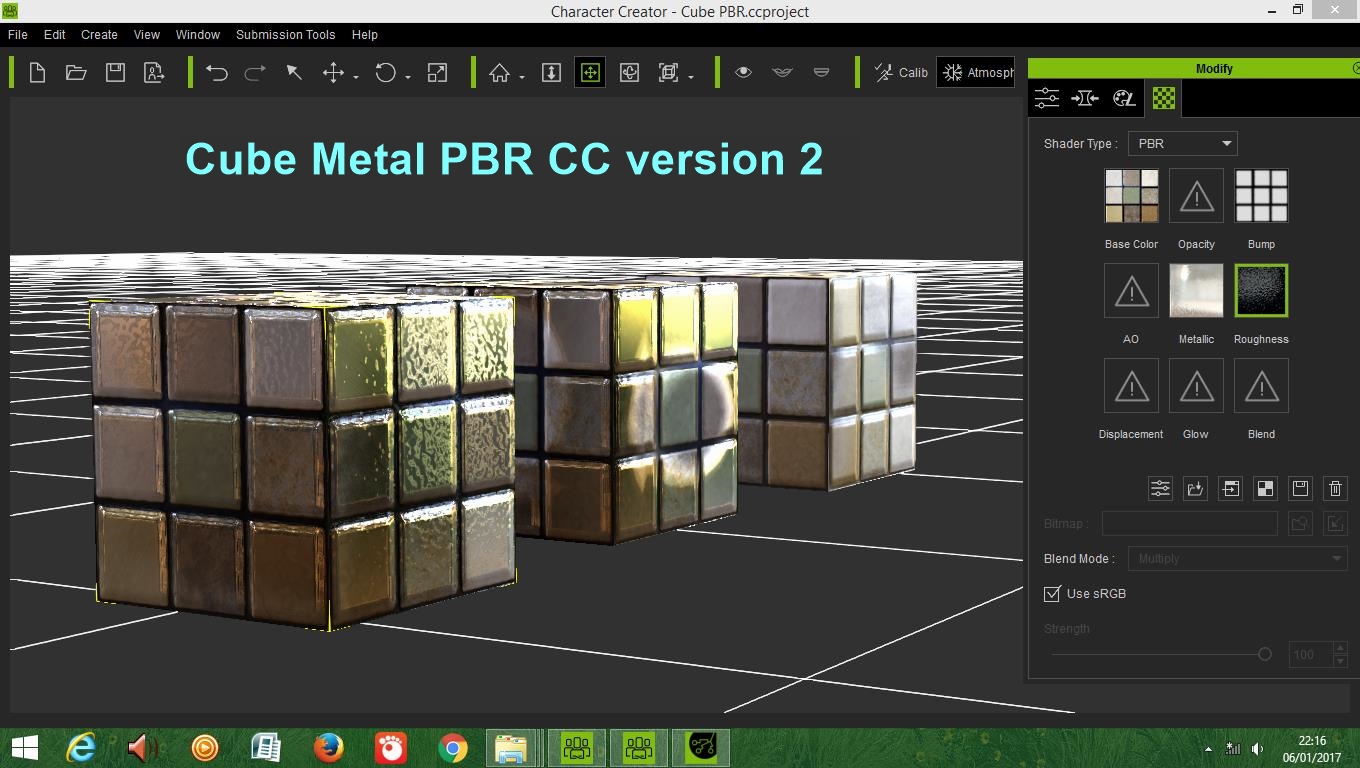Open the Create menu
The width and height of the screenshot is (1360, 768).
(99, 34)
